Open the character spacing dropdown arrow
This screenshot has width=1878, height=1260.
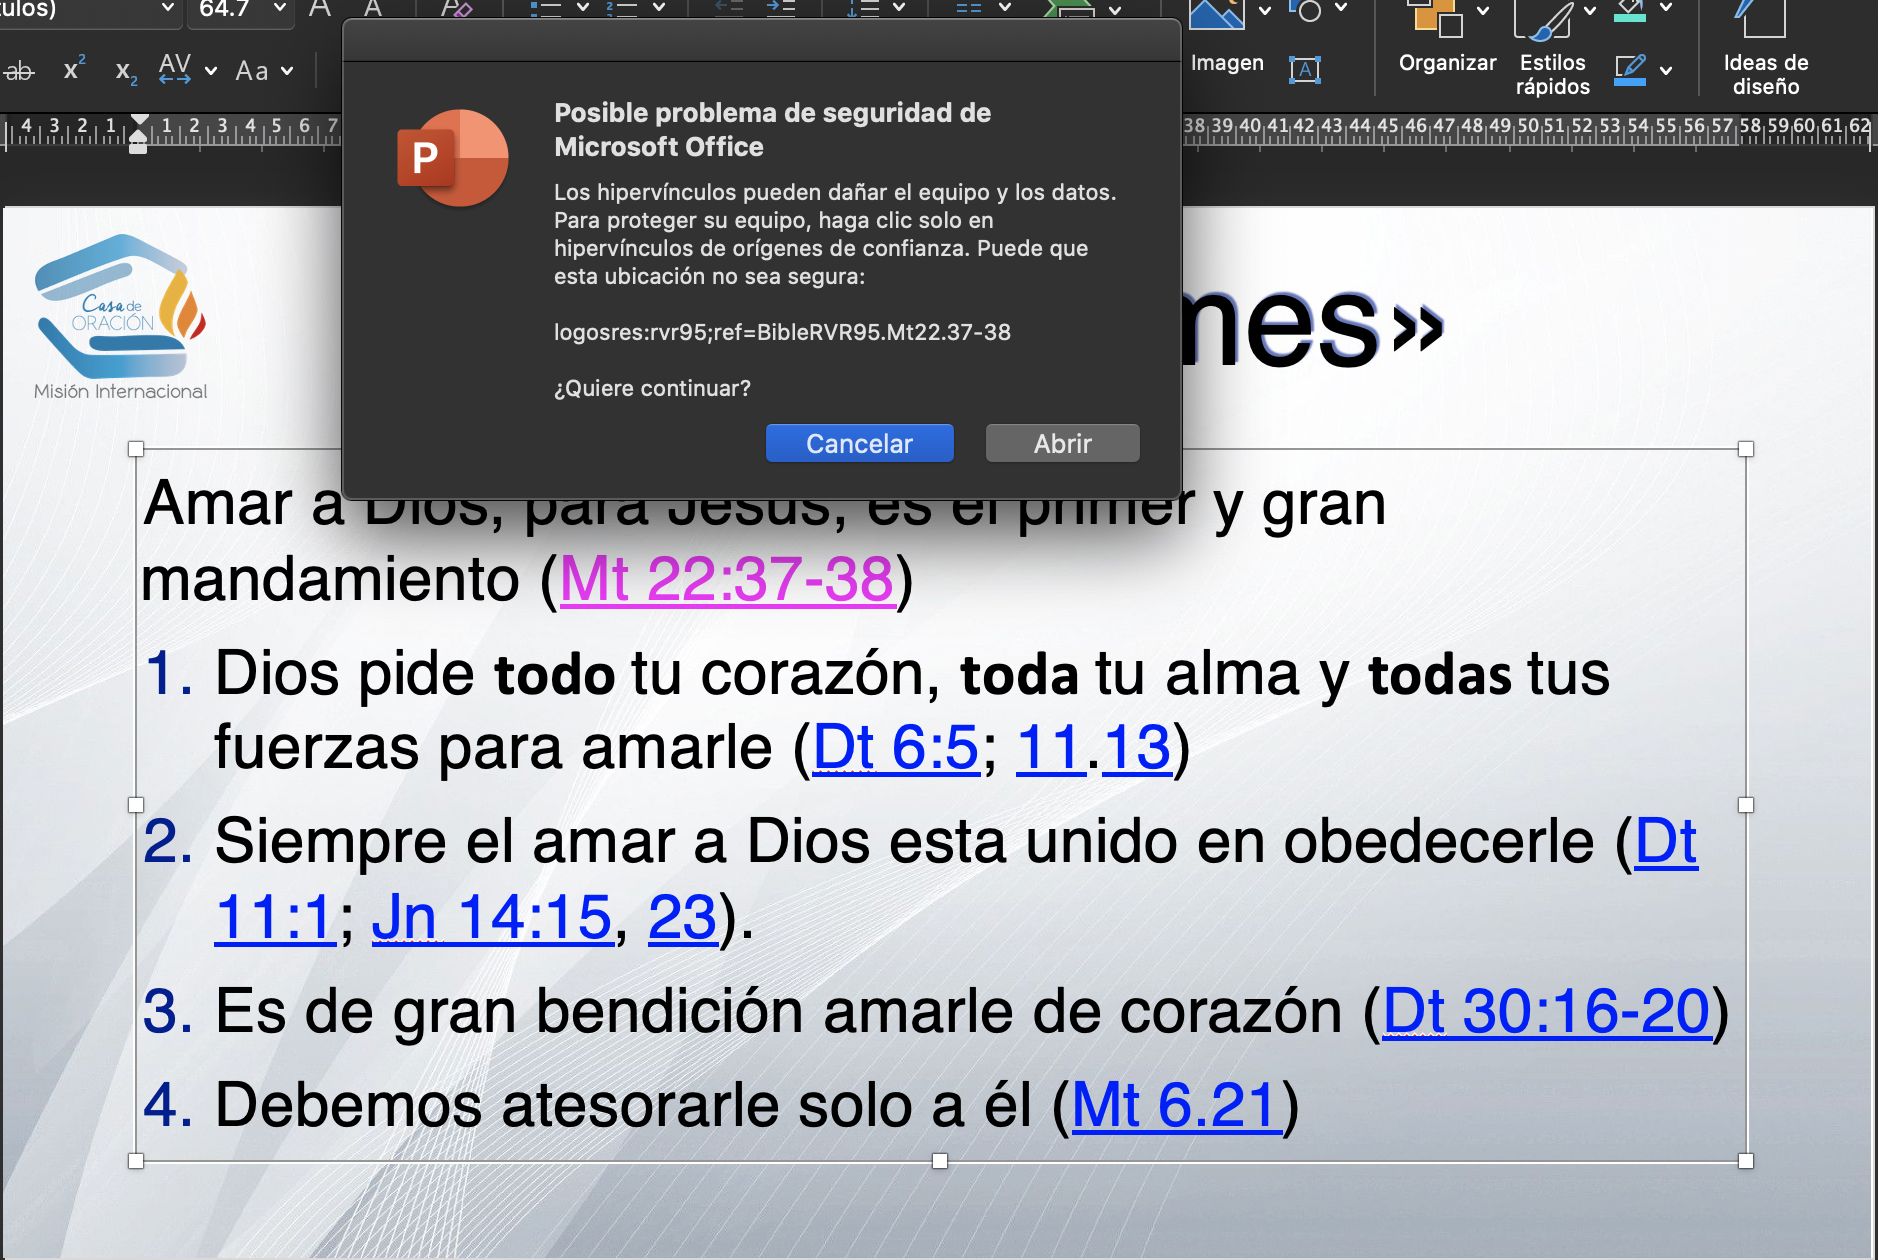point(211,71)
